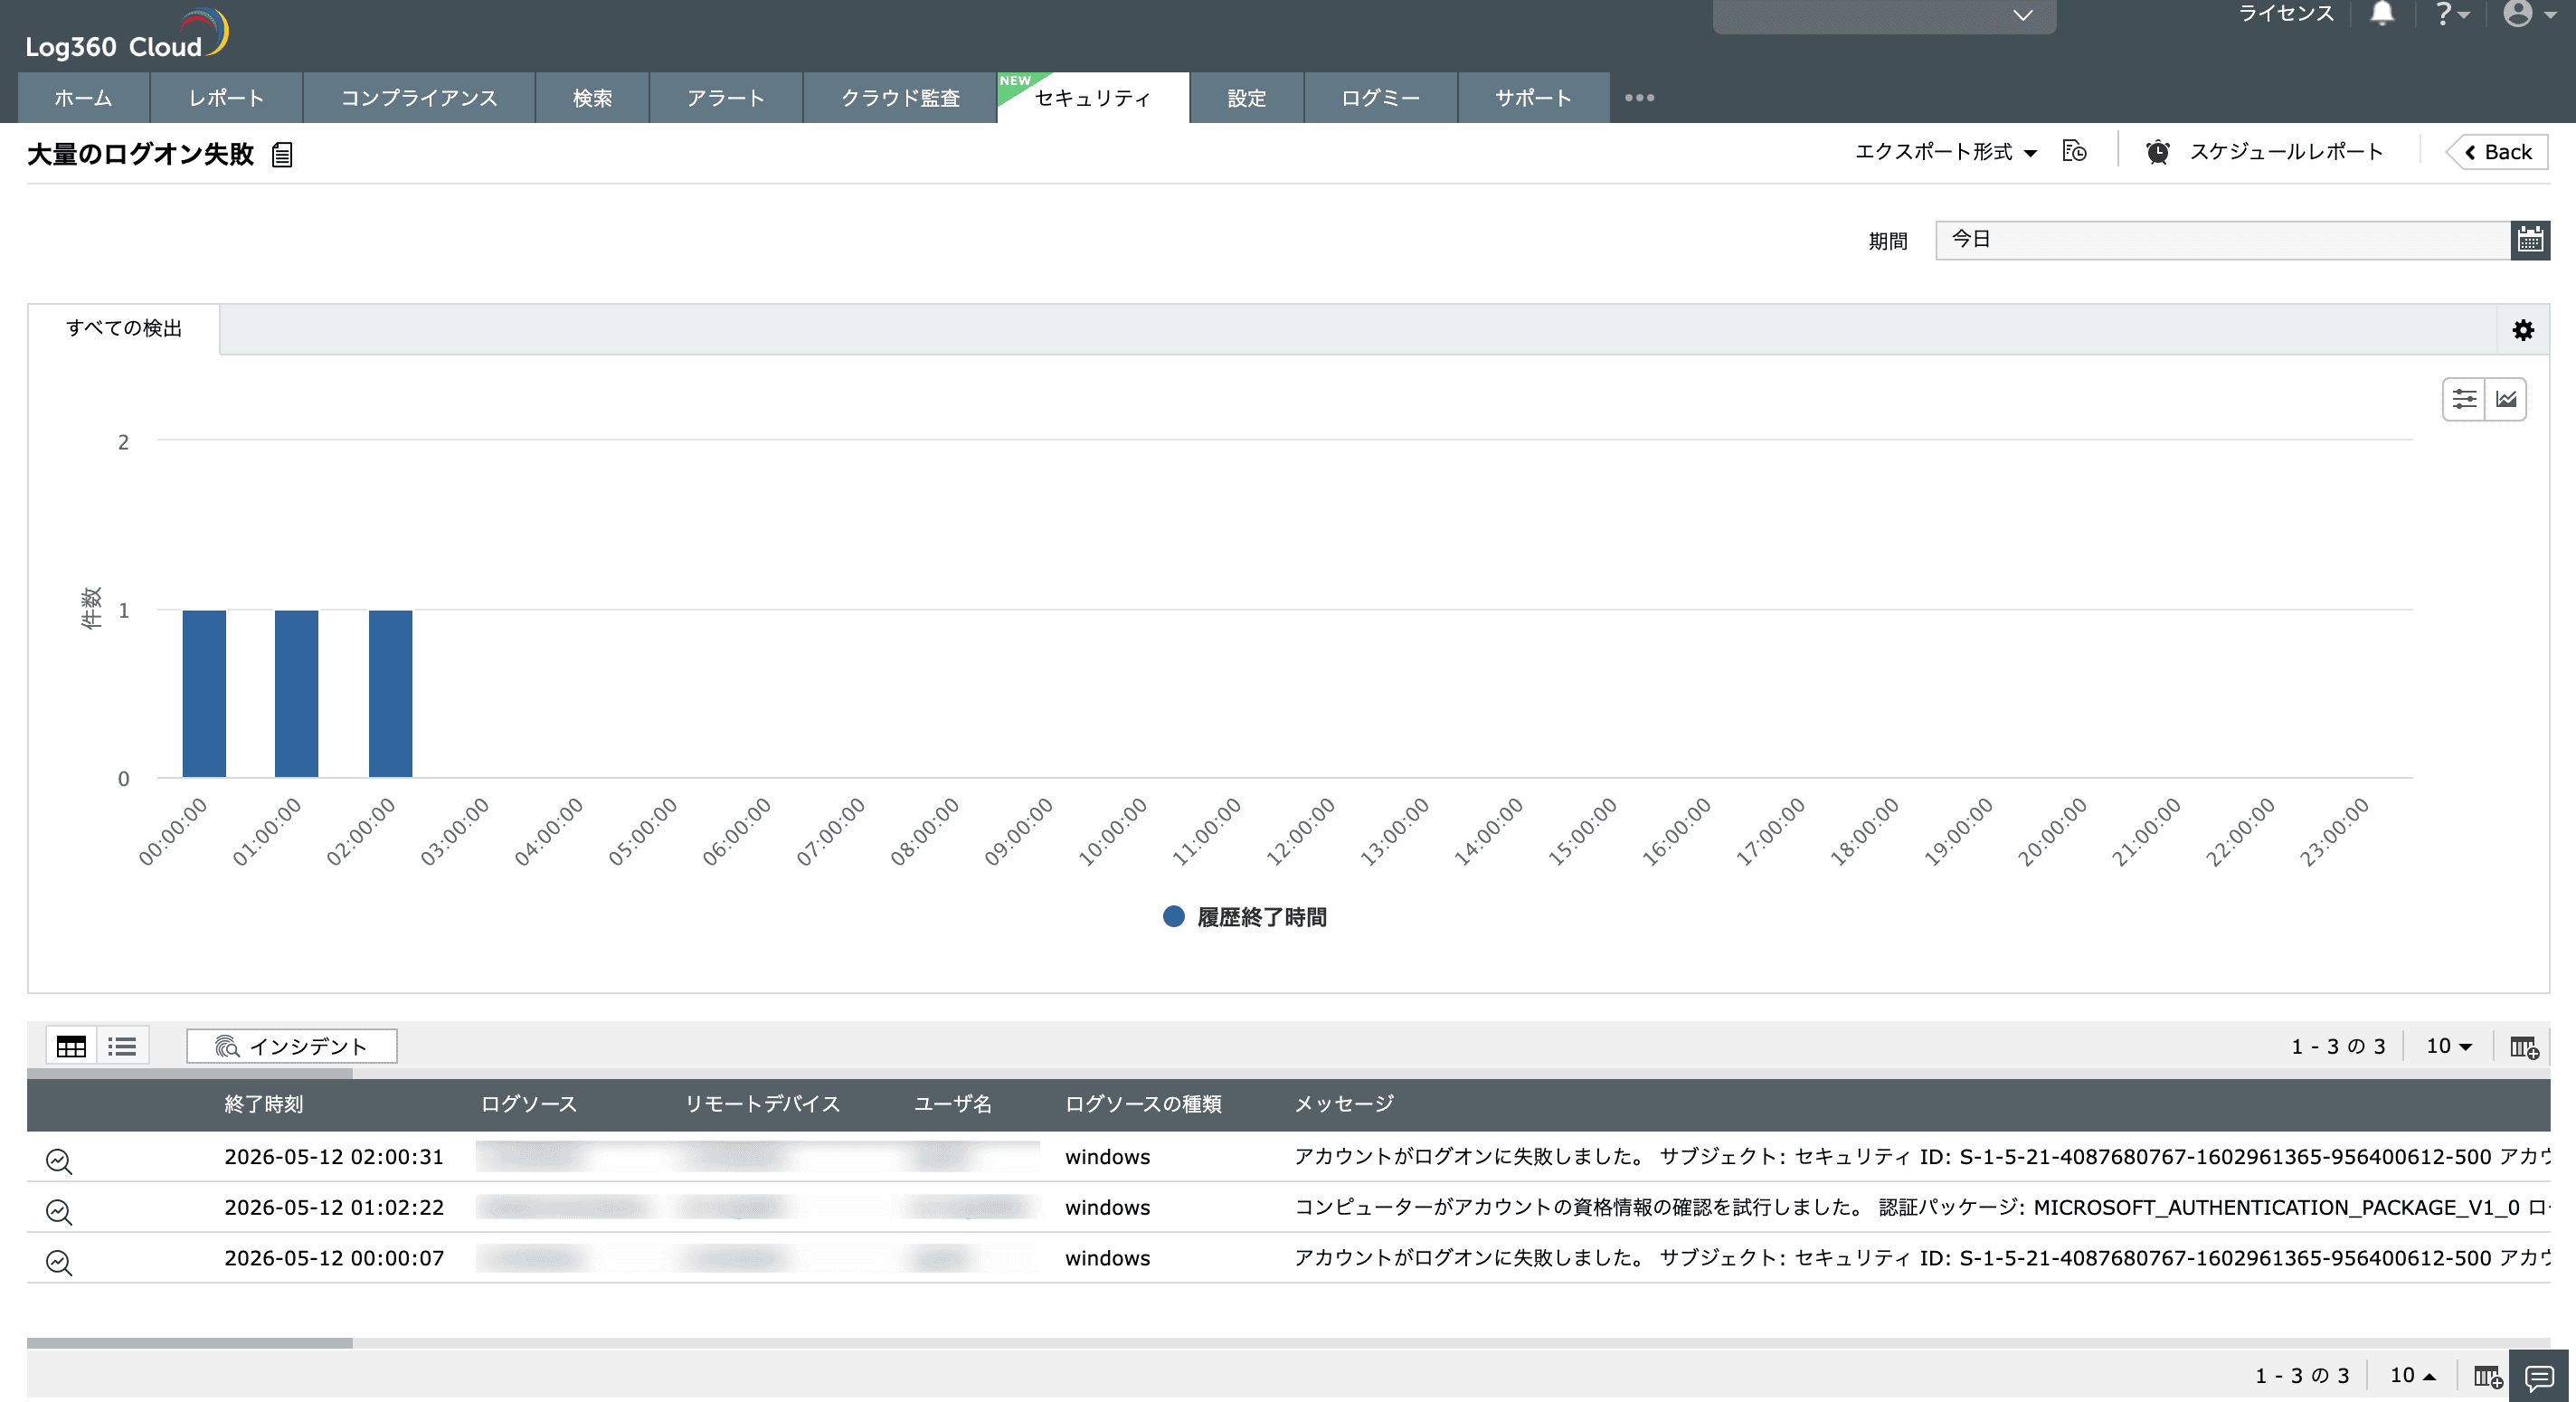Open the calendar date picker
Screen dimensions: 2576x1402
(x=2530, y=240)
